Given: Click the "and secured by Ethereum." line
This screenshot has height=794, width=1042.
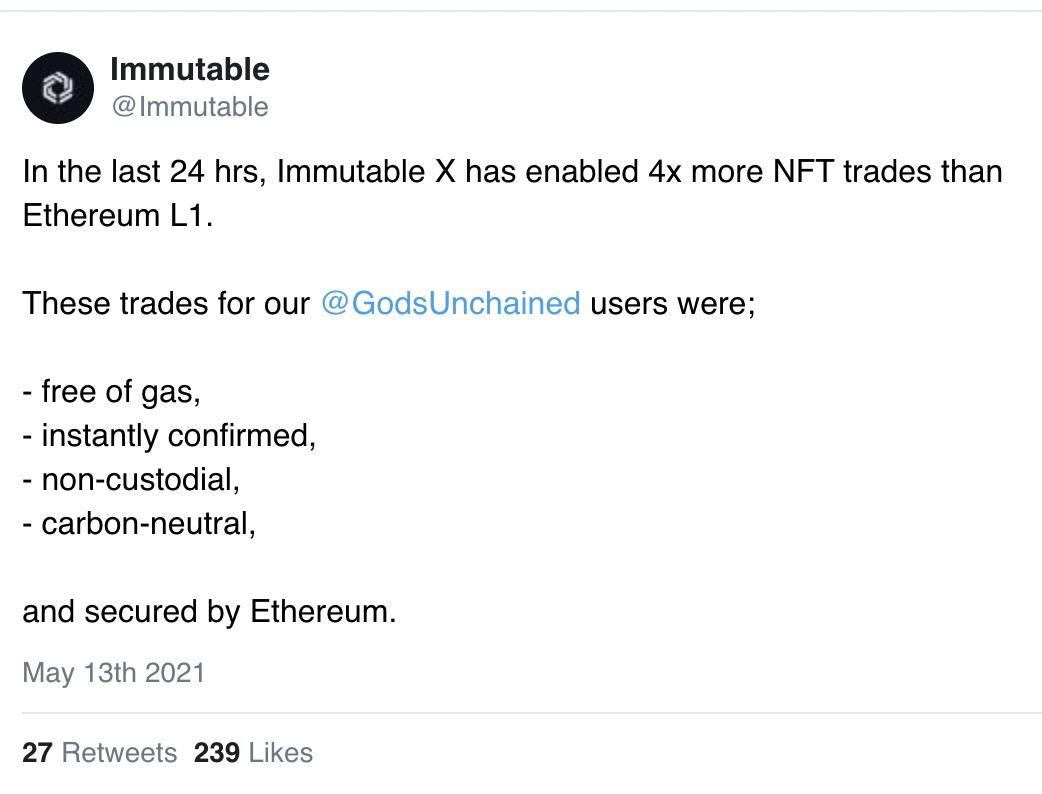Looking at the screenshot, I should (209, 611).
